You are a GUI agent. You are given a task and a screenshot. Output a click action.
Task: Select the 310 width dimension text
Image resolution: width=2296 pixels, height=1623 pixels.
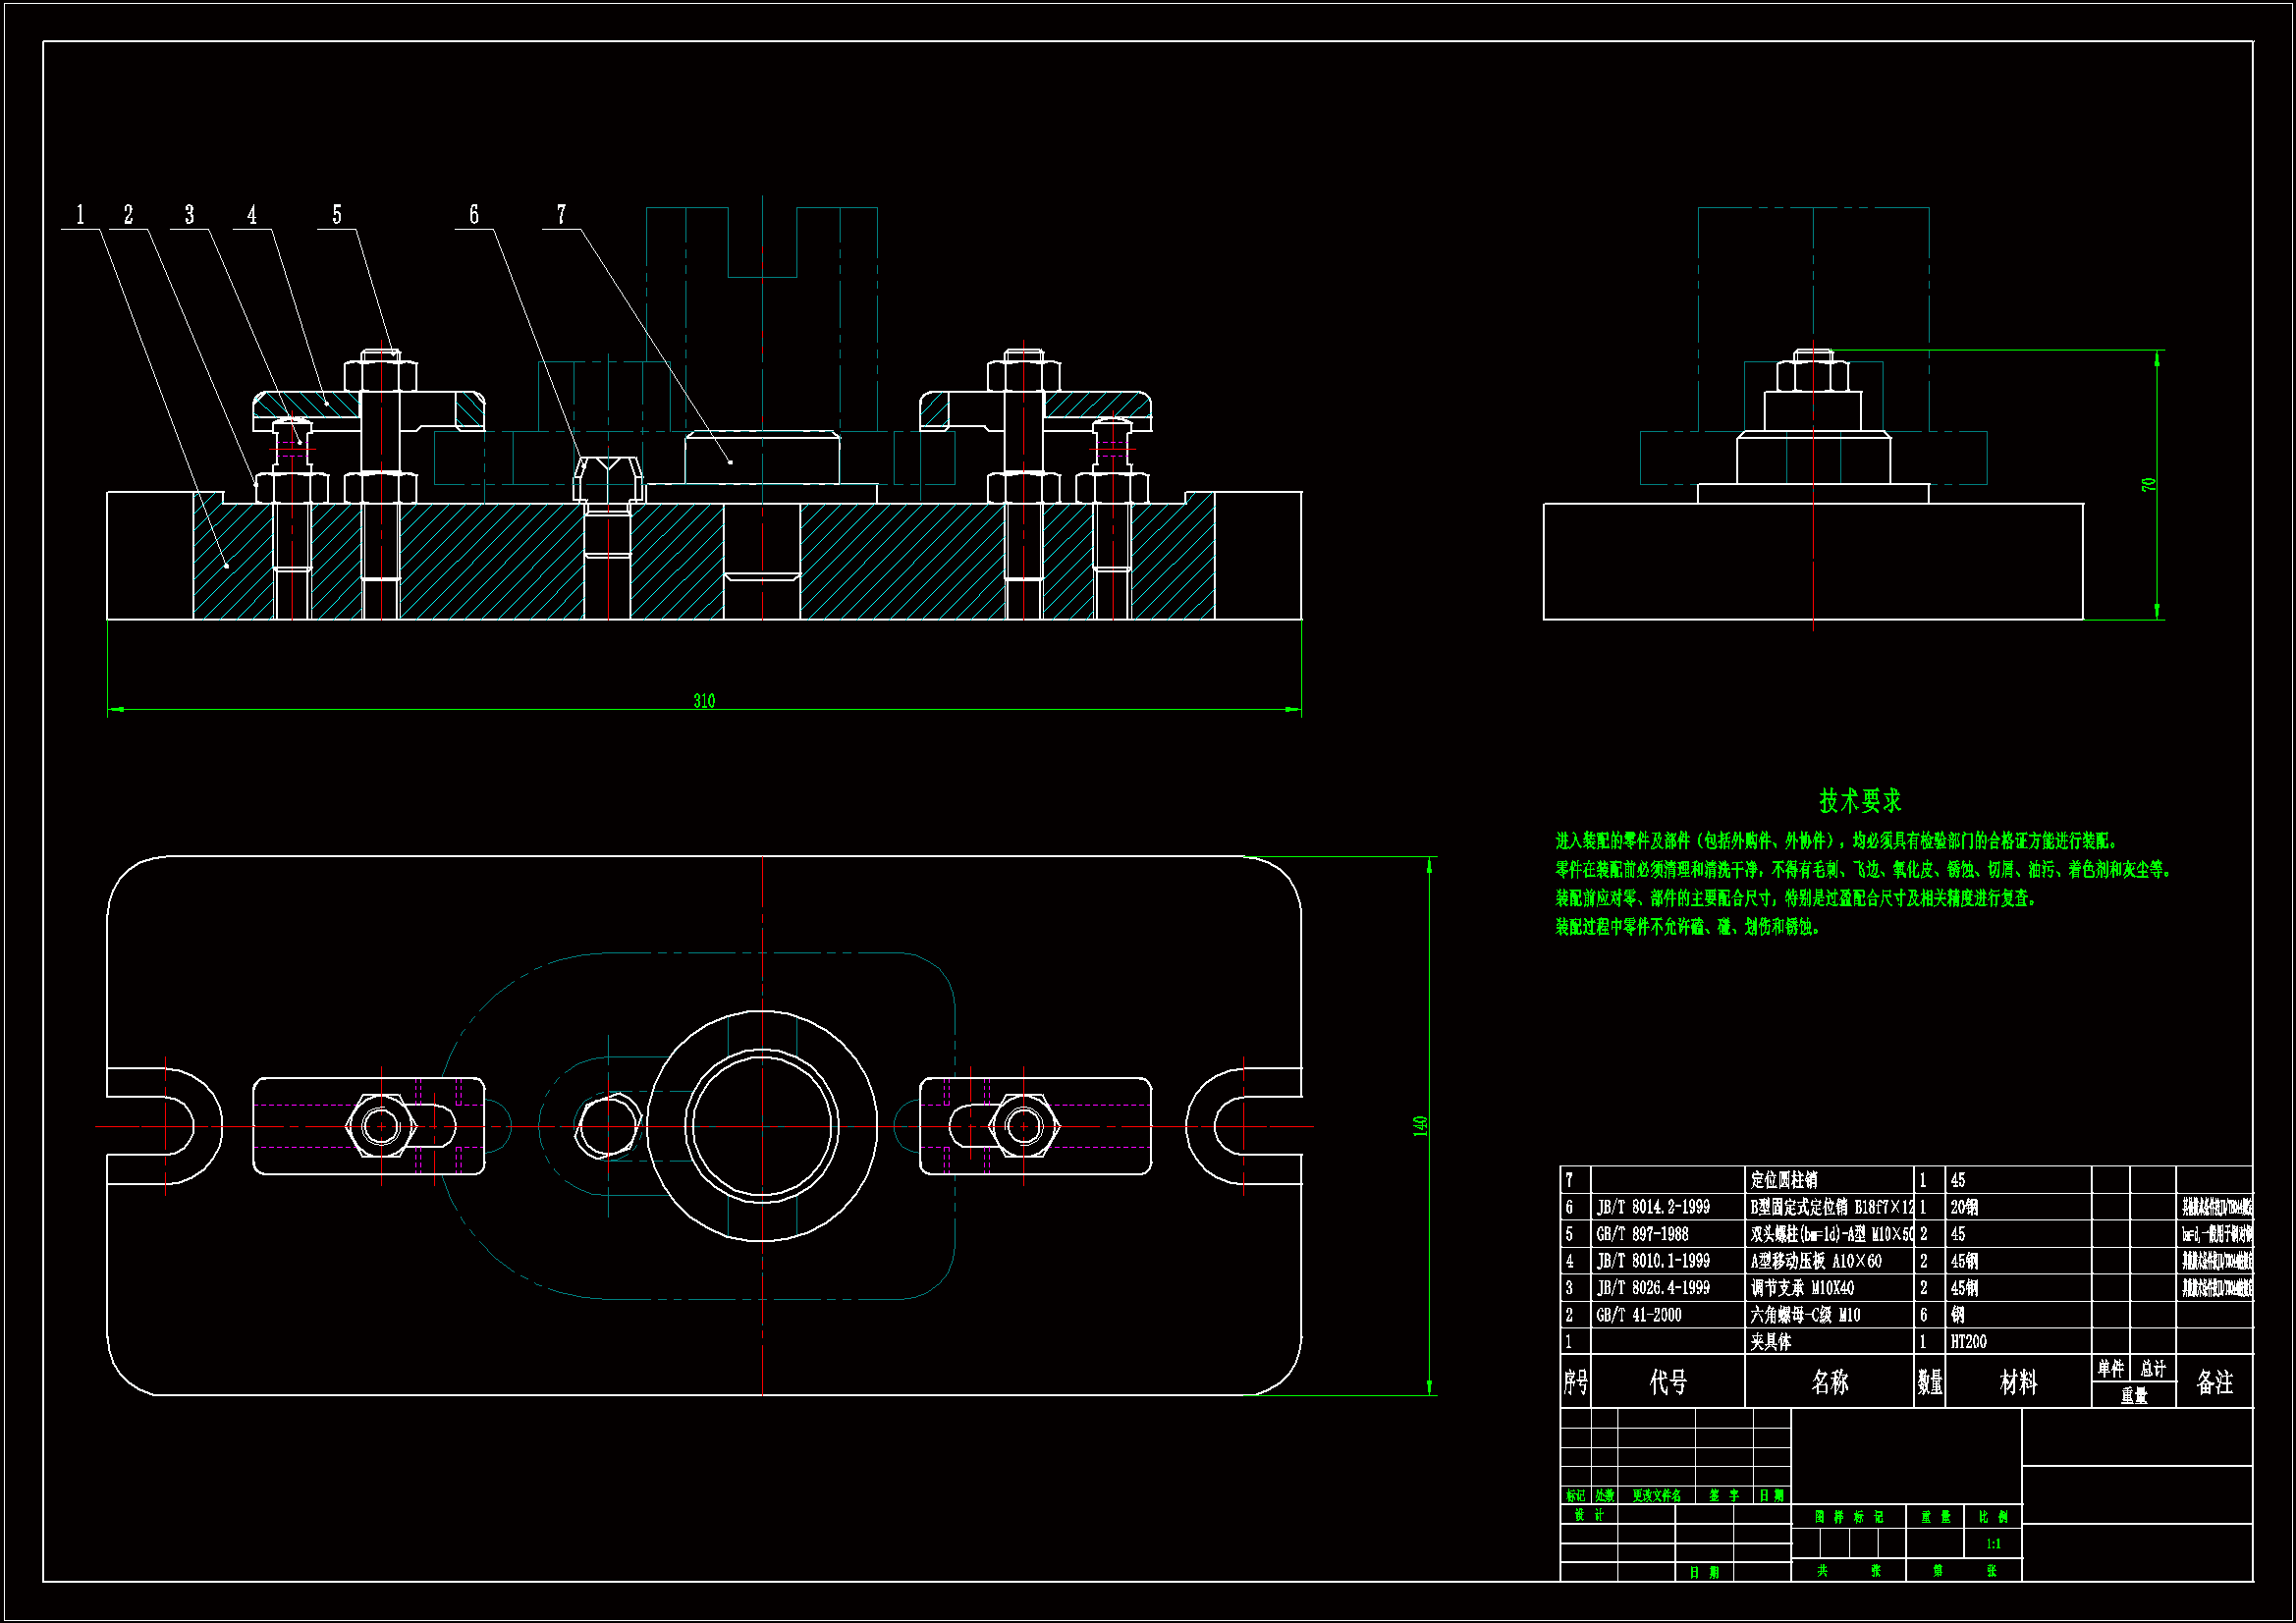(704, 701)
